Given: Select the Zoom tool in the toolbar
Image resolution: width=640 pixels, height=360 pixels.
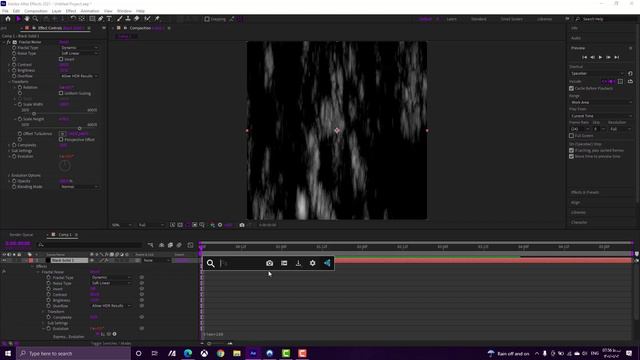Looking at the screenshot, I should [x=36, y=19].
